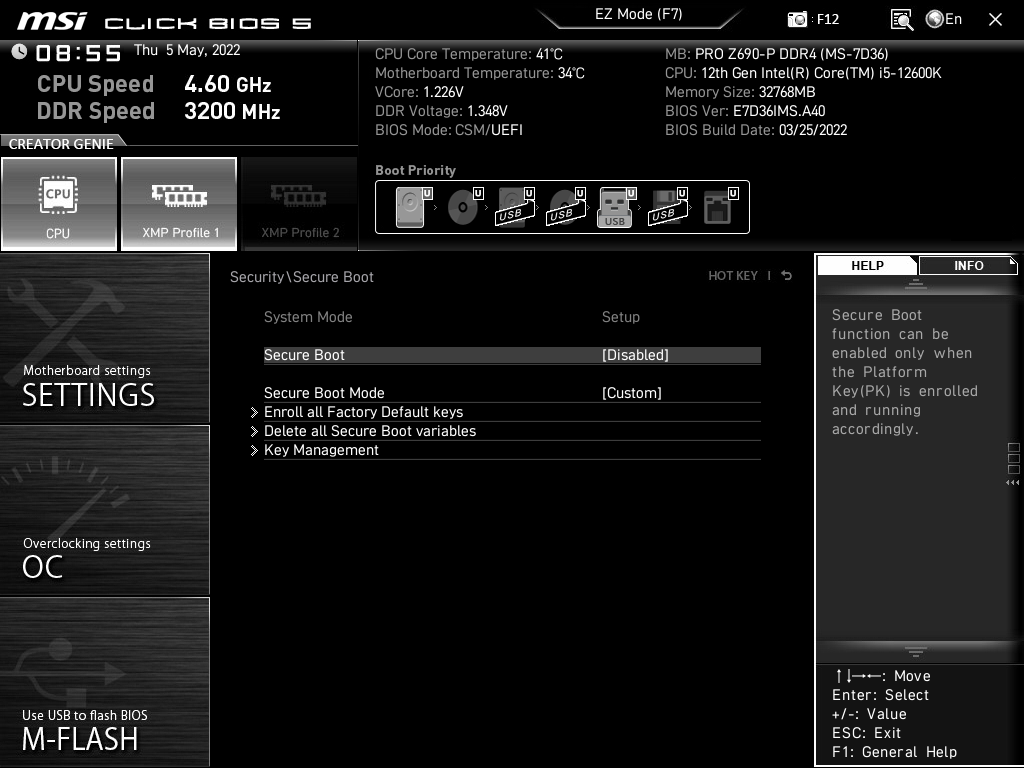This screenshot has width=1024, height=768.
Task: Click the back arrow next to HOT KEY
Action: (786, 276)
